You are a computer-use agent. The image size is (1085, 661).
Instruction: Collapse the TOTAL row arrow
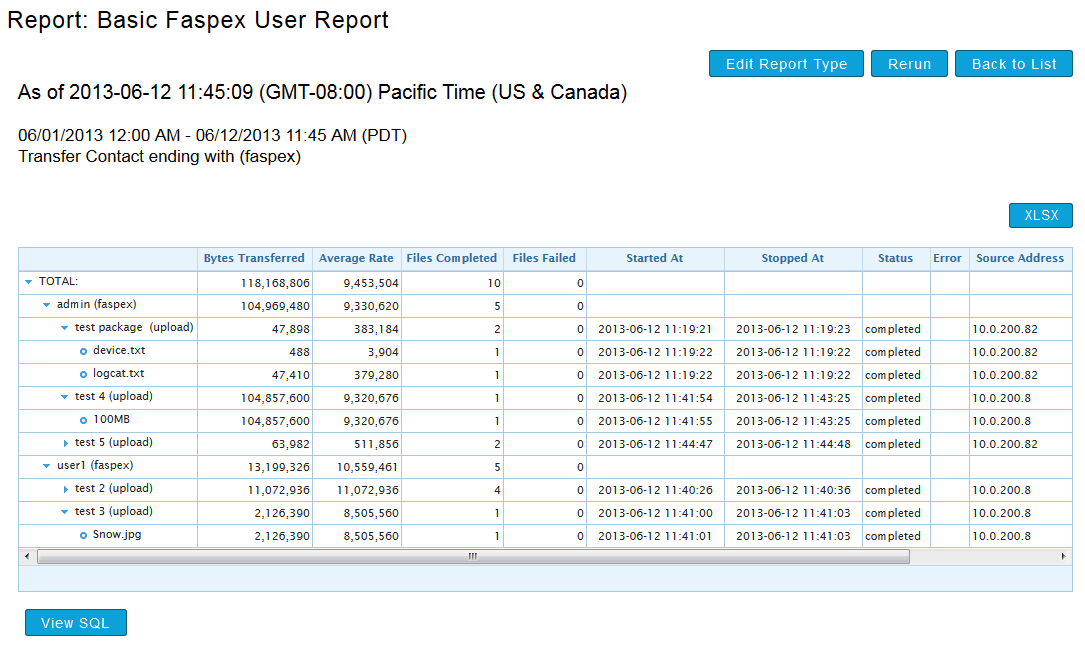[x=29, y=283]
